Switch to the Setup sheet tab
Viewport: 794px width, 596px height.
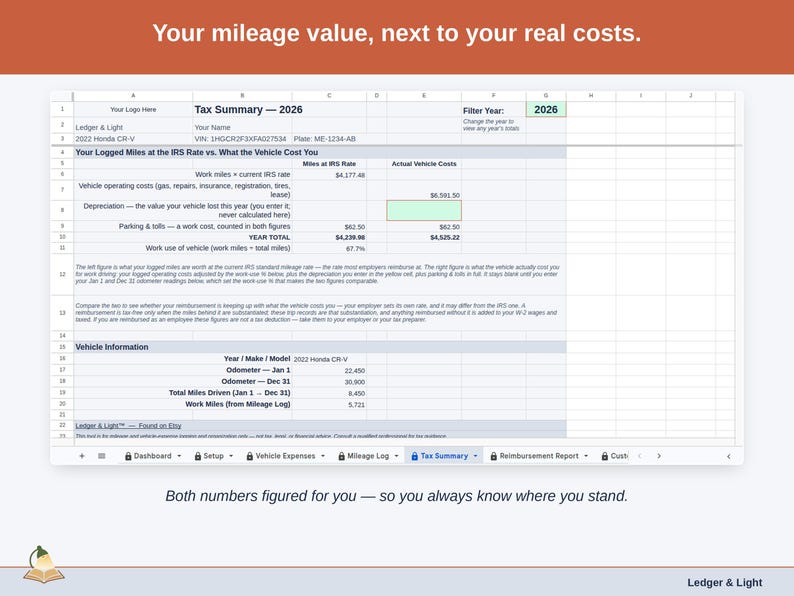point(213,456)
